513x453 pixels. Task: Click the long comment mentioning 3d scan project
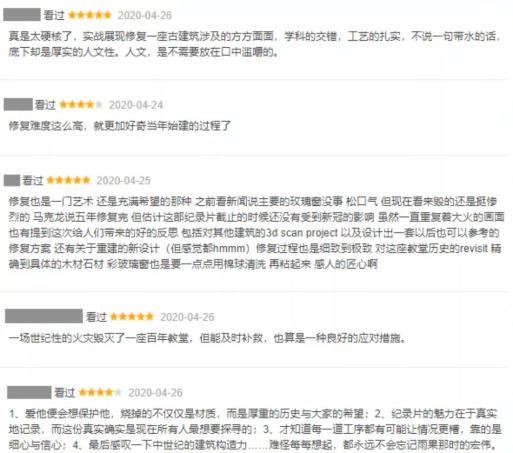coord(256,233)
